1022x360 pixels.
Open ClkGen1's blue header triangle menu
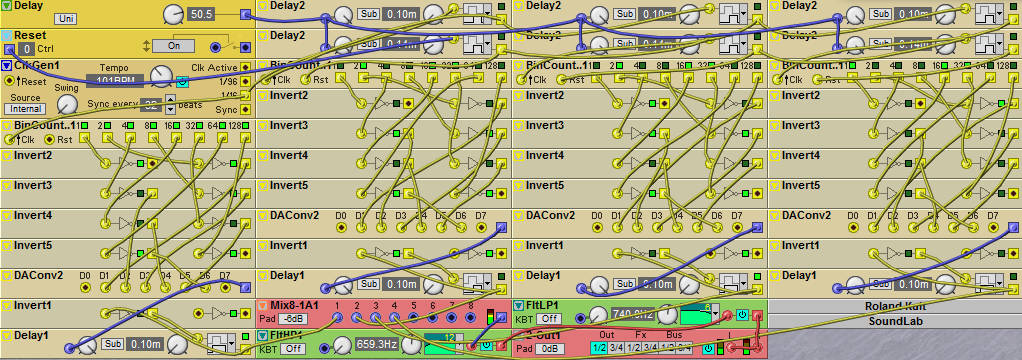click(7, 65)
